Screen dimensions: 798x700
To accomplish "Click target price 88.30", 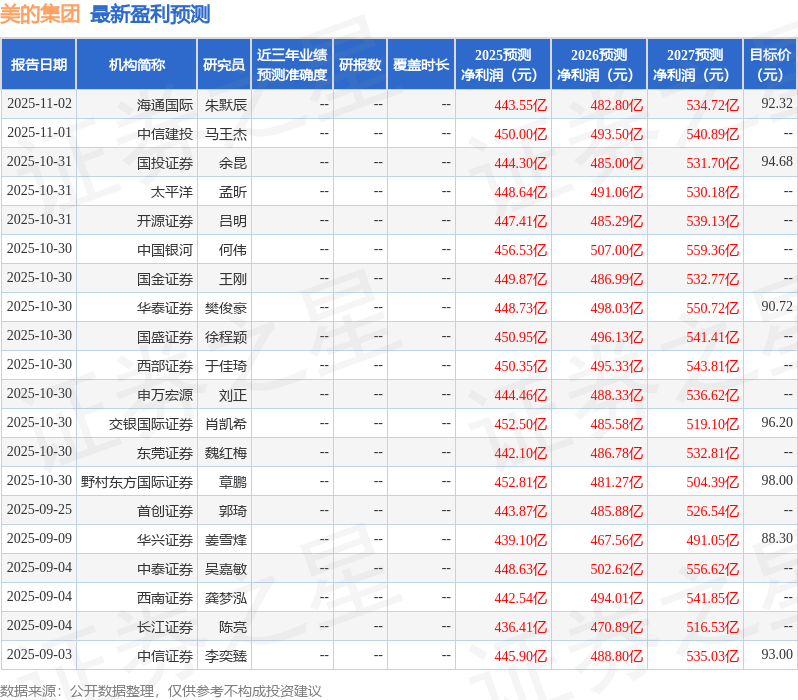I will [777, 539].
